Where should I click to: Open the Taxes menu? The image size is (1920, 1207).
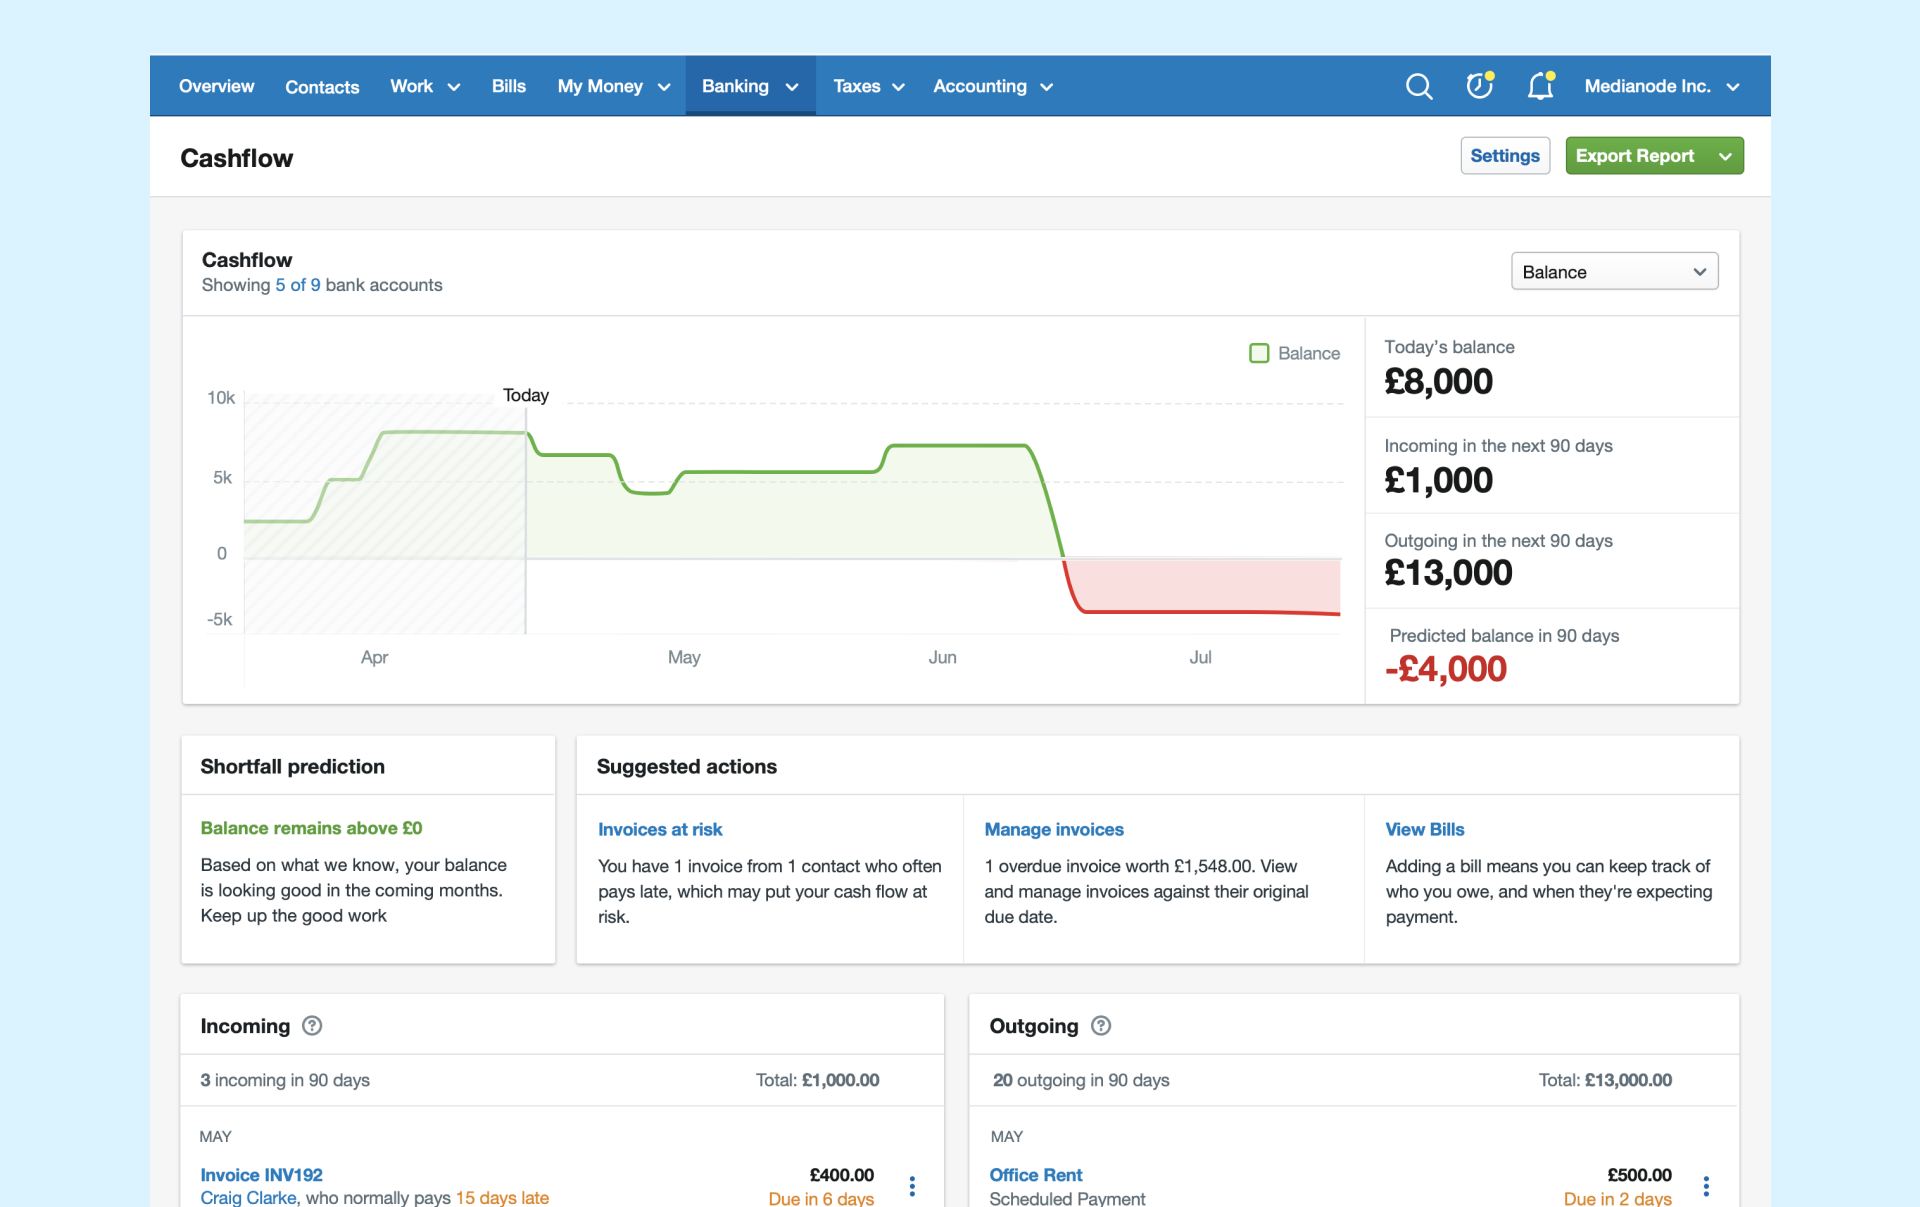(x=868, y=87)
